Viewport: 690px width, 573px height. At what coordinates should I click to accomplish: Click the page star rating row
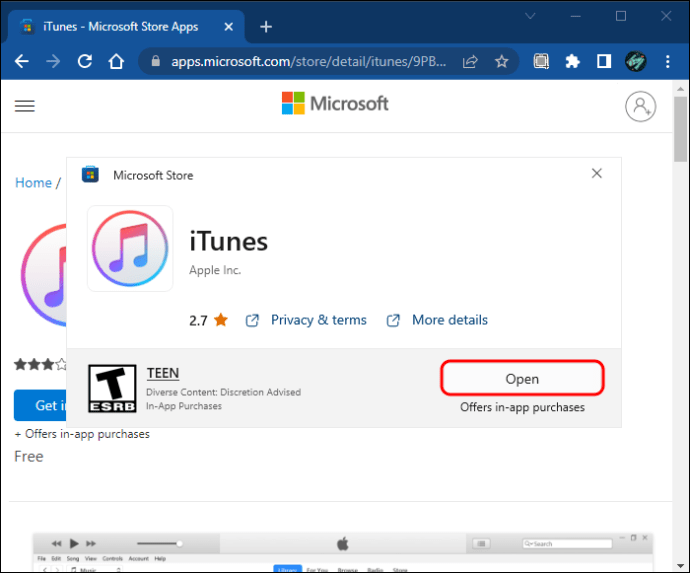[40, 364]
